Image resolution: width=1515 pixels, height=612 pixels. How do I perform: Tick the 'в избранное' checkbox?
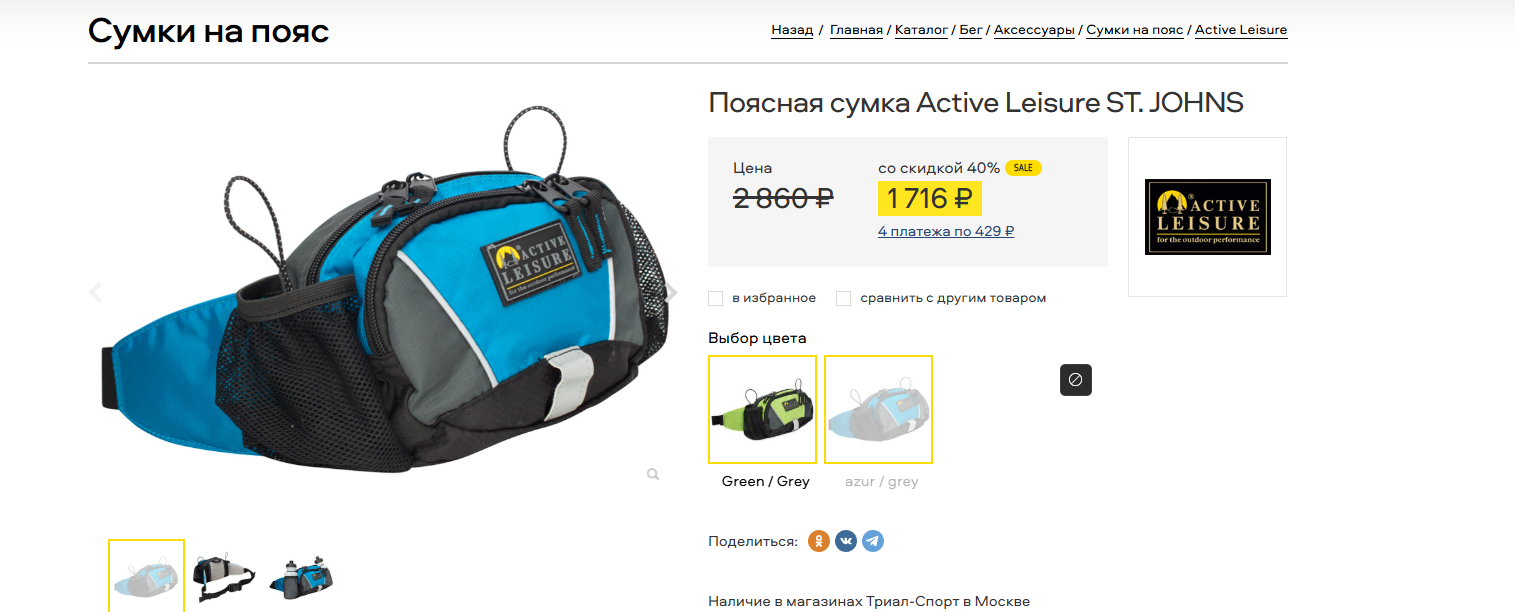[x=715, y=298]
